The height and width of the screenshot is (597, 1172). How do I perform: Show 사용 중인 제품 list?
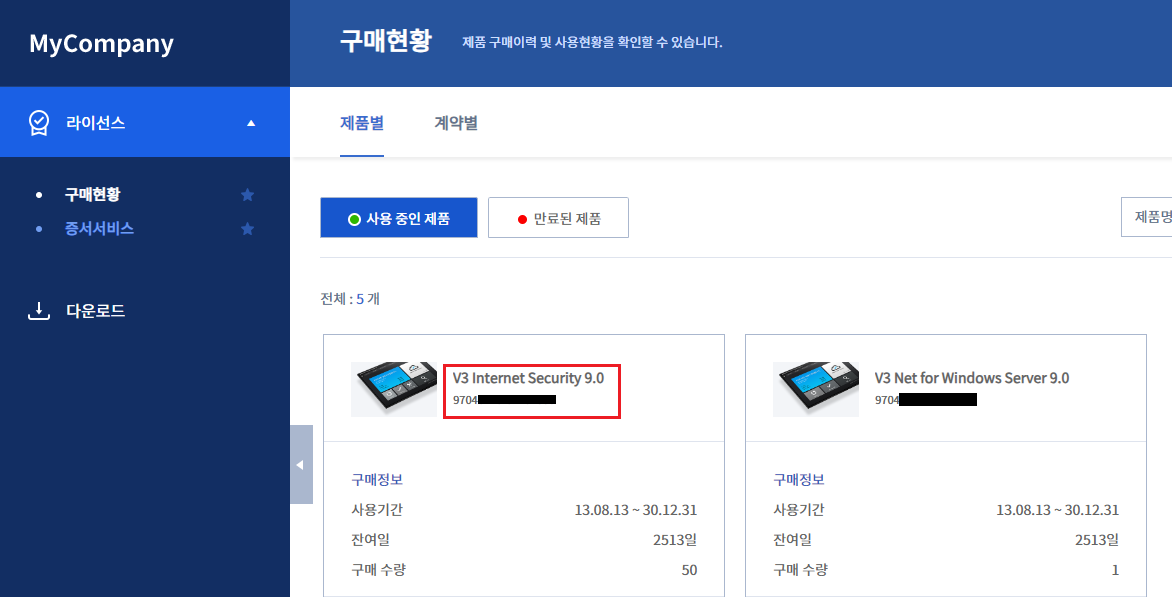[398, 218]
